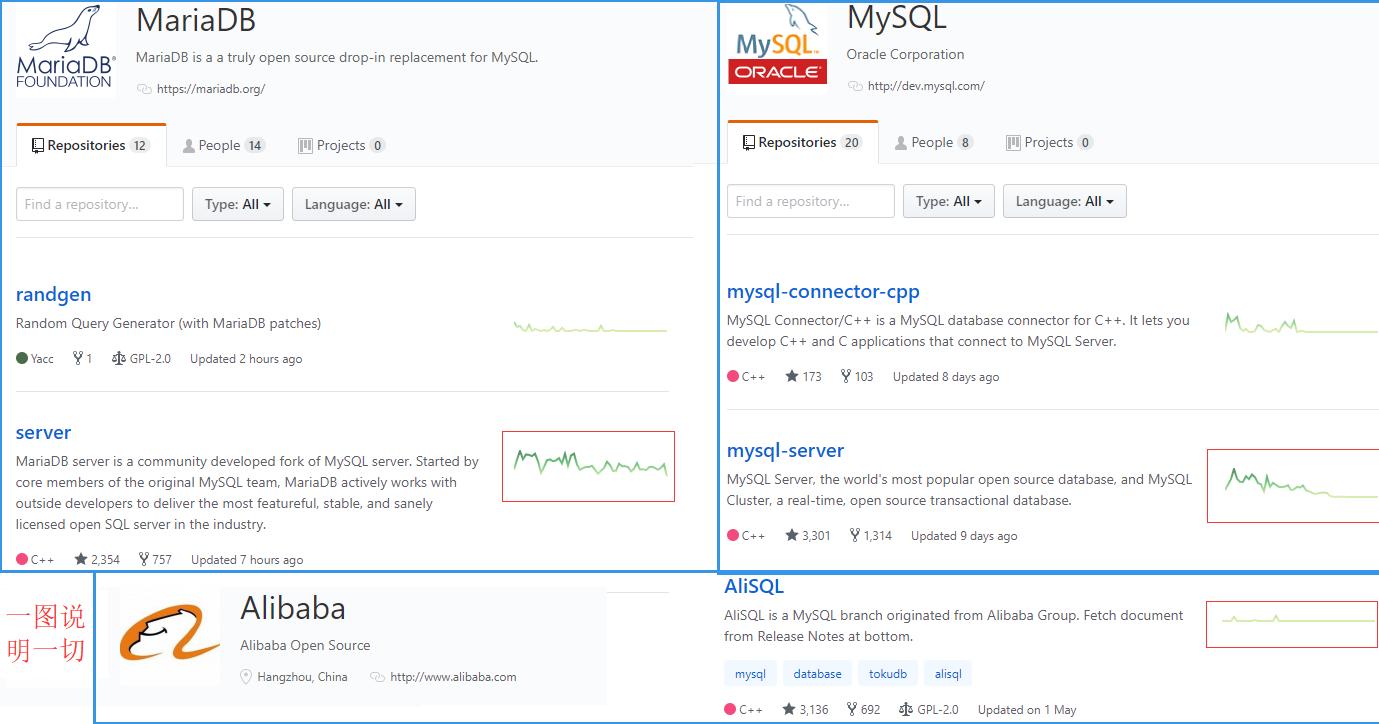
Task: Open the mysql-server repository link
Action: 785,450
